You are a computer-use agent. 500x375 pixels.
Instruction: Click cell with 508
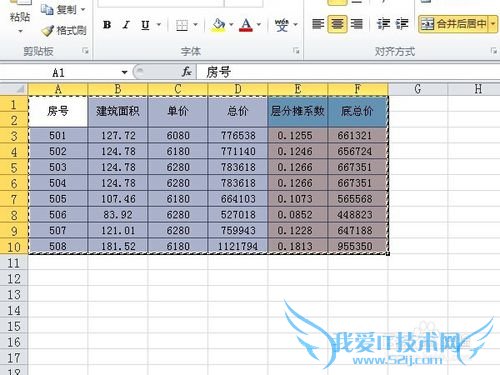(58, 246)
